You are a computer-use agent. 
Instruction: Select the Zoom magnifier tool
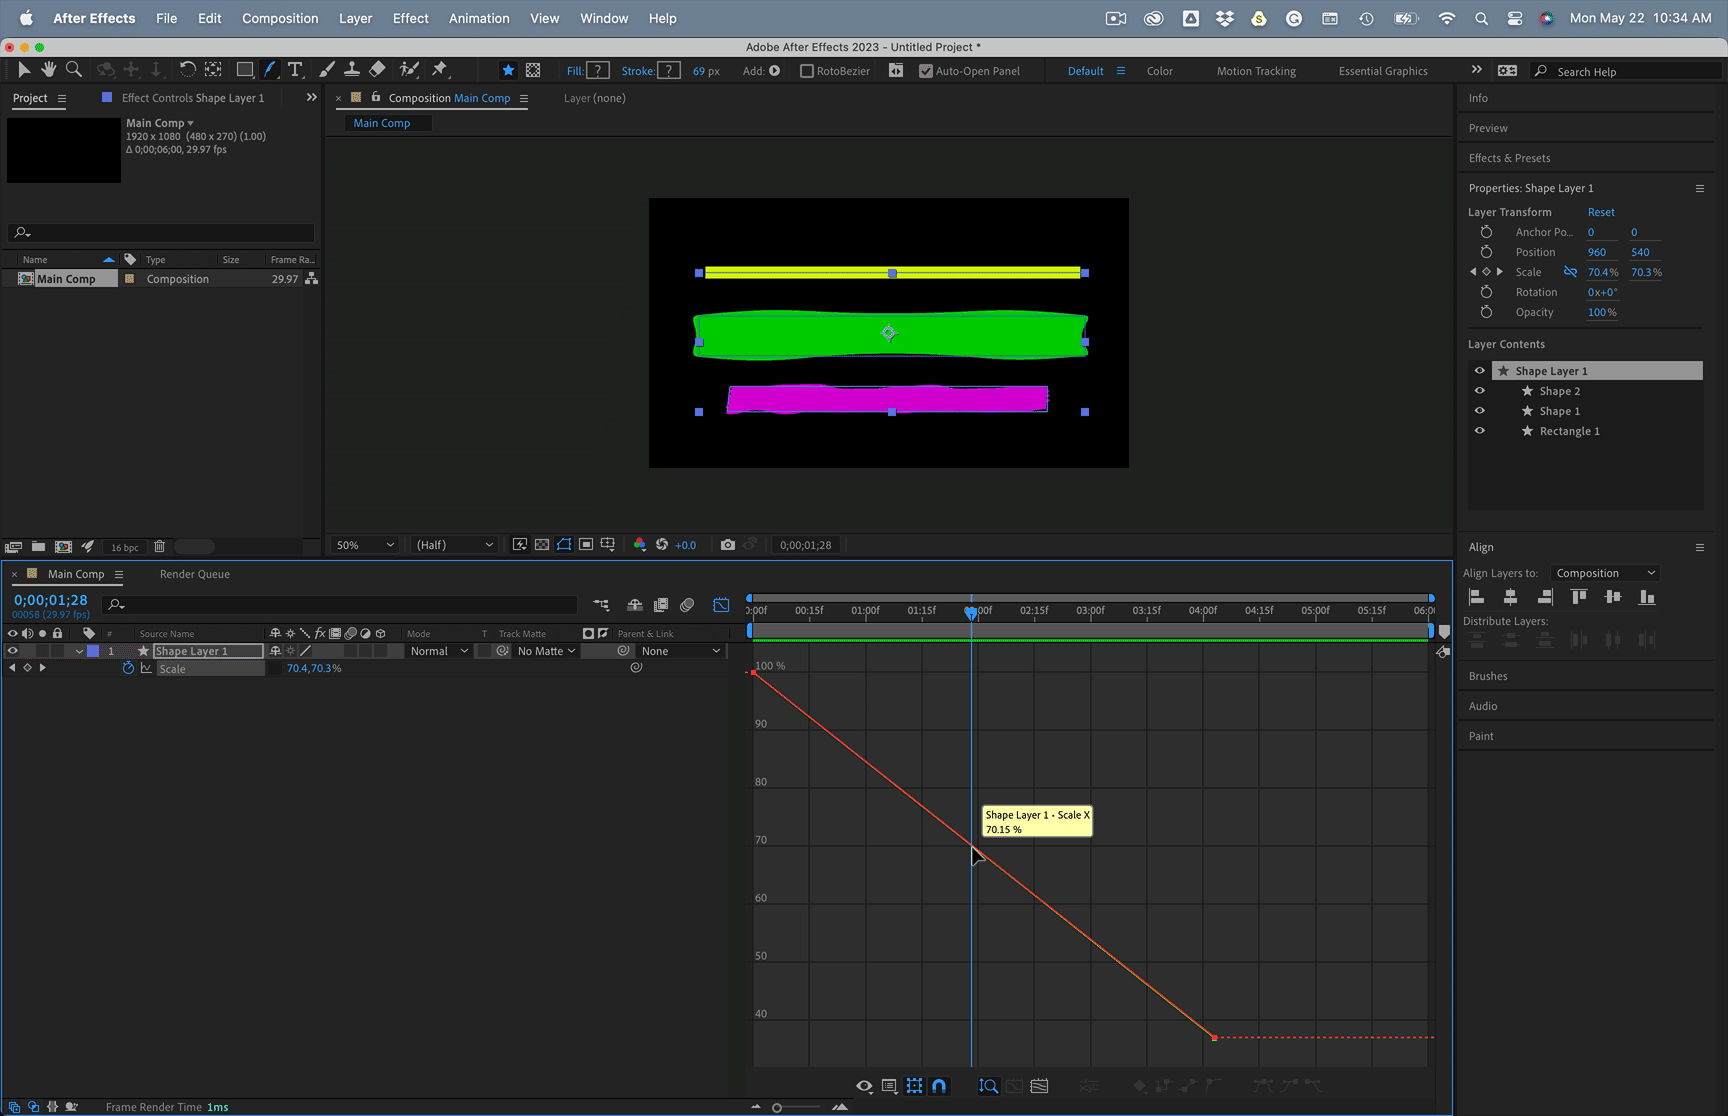(x=74, y=69)
